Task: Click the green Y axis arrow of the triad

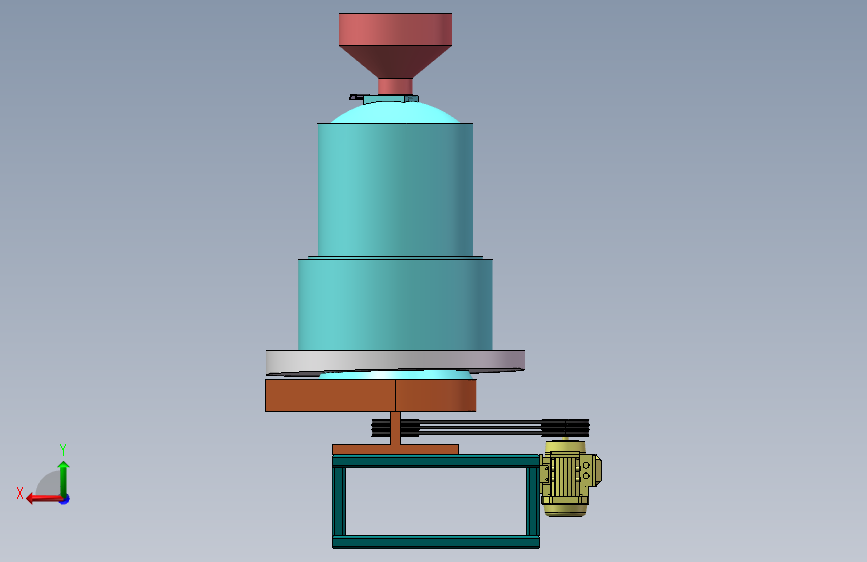Action: [x=64, y=477]
